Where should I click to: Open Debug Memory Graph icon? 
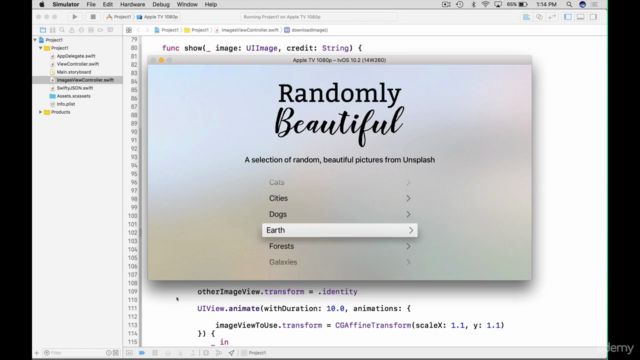tap(219, 353)
